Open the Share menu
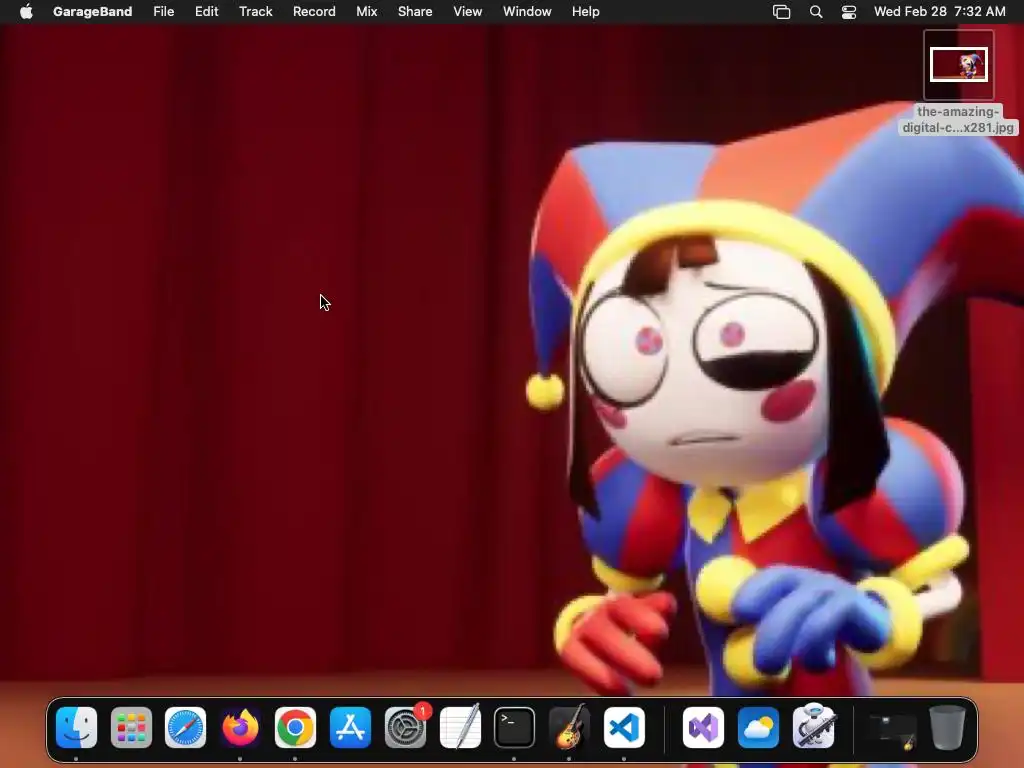The image size is (1024, 768). click(x=415, y=12)
